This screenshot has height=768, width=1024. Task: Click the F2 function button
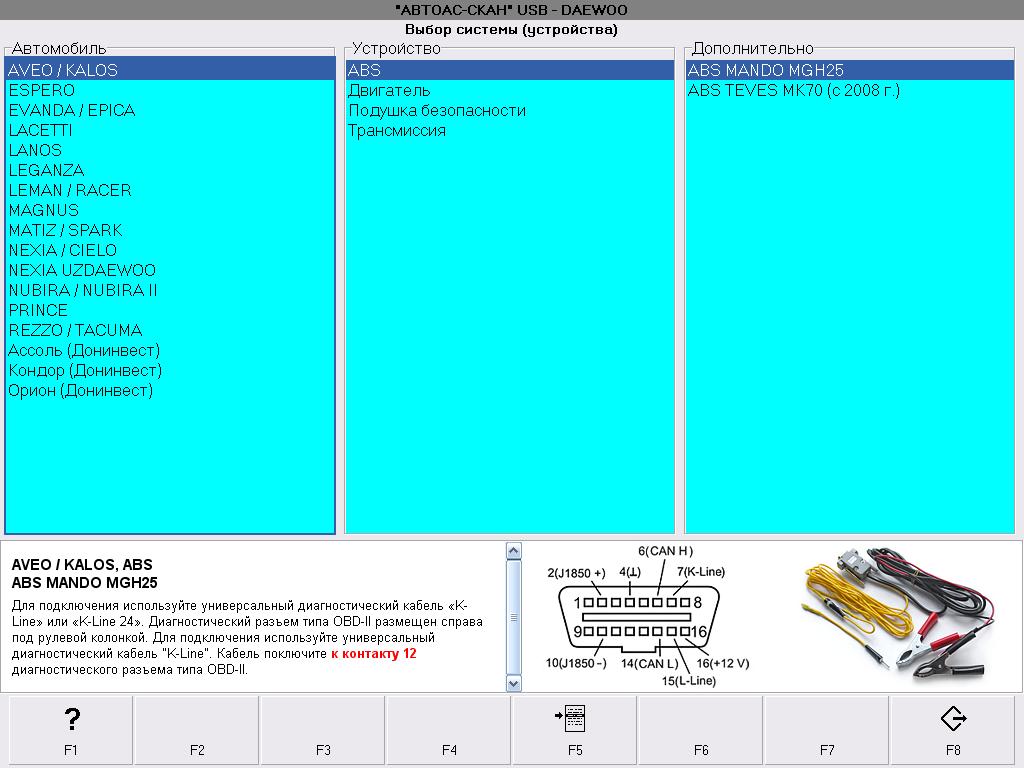coord(197,729)
